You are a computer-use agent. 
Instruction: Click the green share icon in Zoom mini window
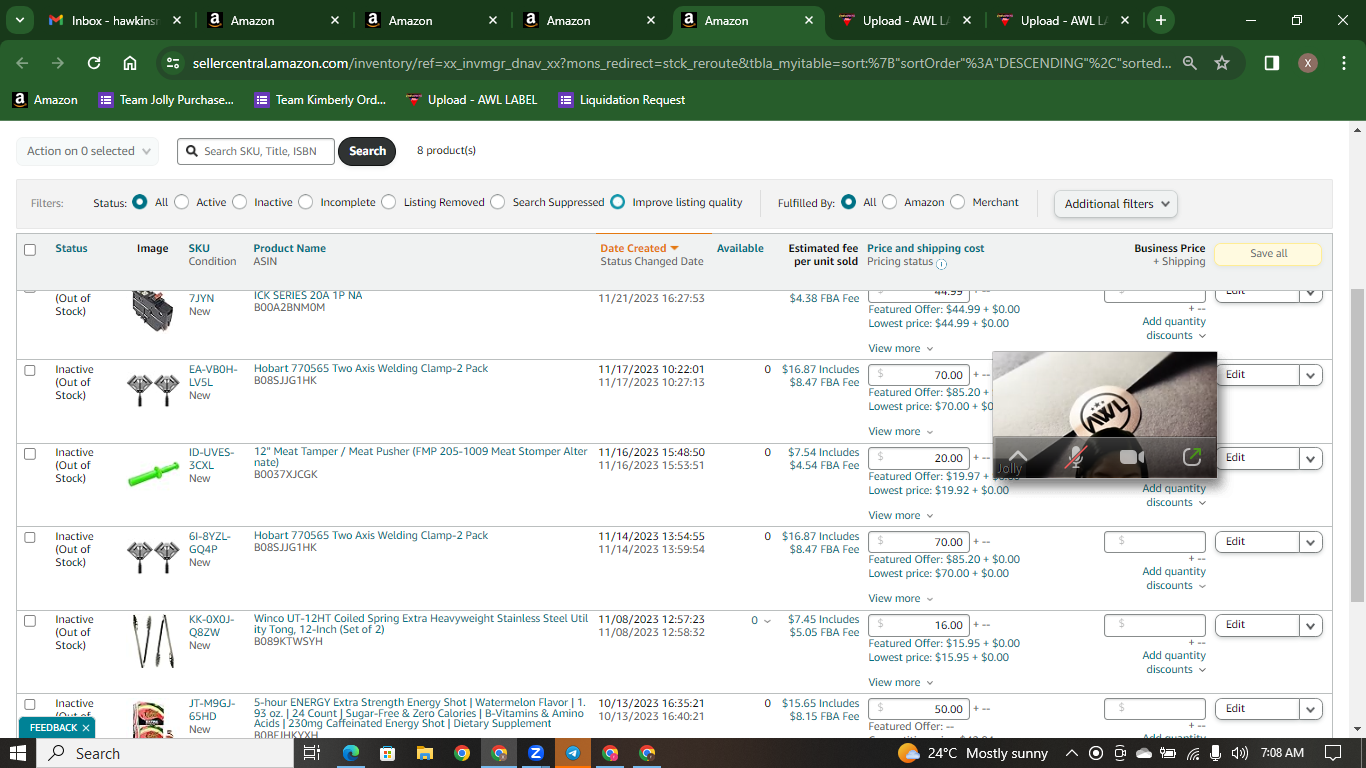[x=1192, y=457]
